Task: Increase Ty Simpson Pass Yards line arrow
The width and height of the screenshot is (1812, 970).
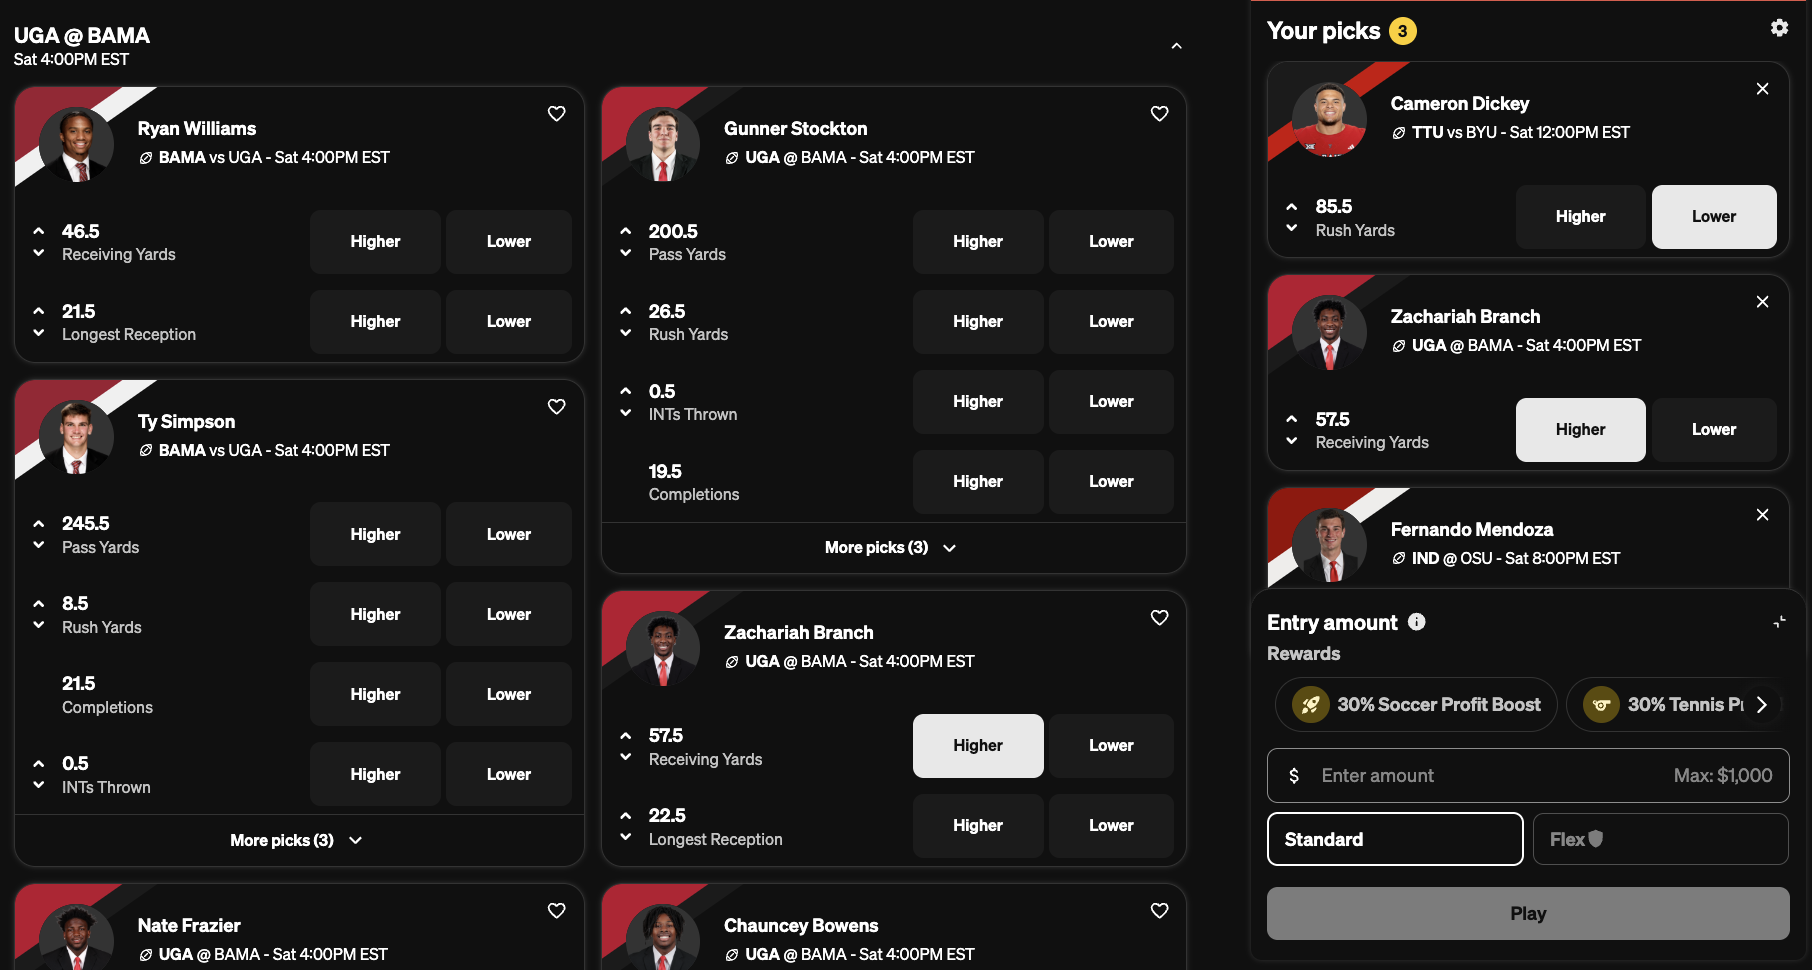Action: tap(39, 524)
